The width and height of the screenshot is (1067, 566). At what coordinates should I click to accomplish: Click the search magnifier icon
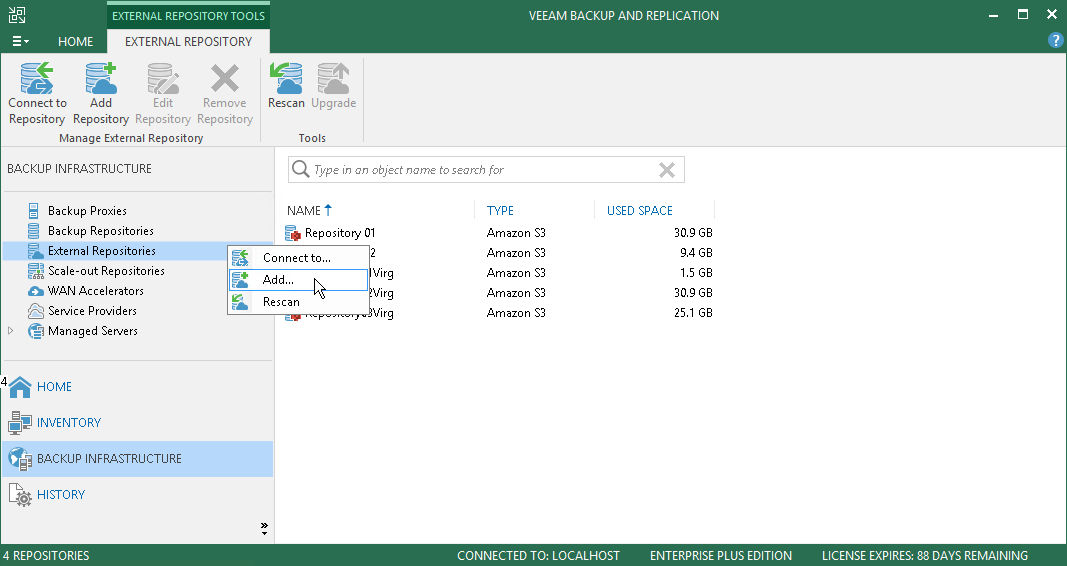(300, 169)
